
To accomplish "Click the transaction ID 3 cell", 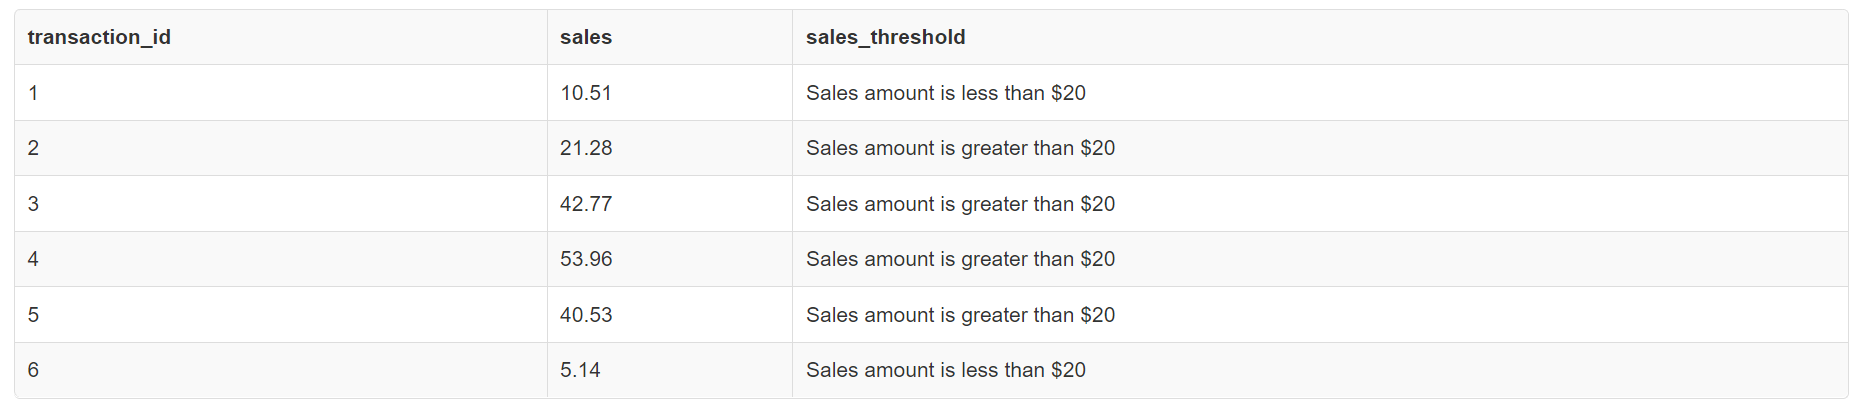I will tap(33, 204).
